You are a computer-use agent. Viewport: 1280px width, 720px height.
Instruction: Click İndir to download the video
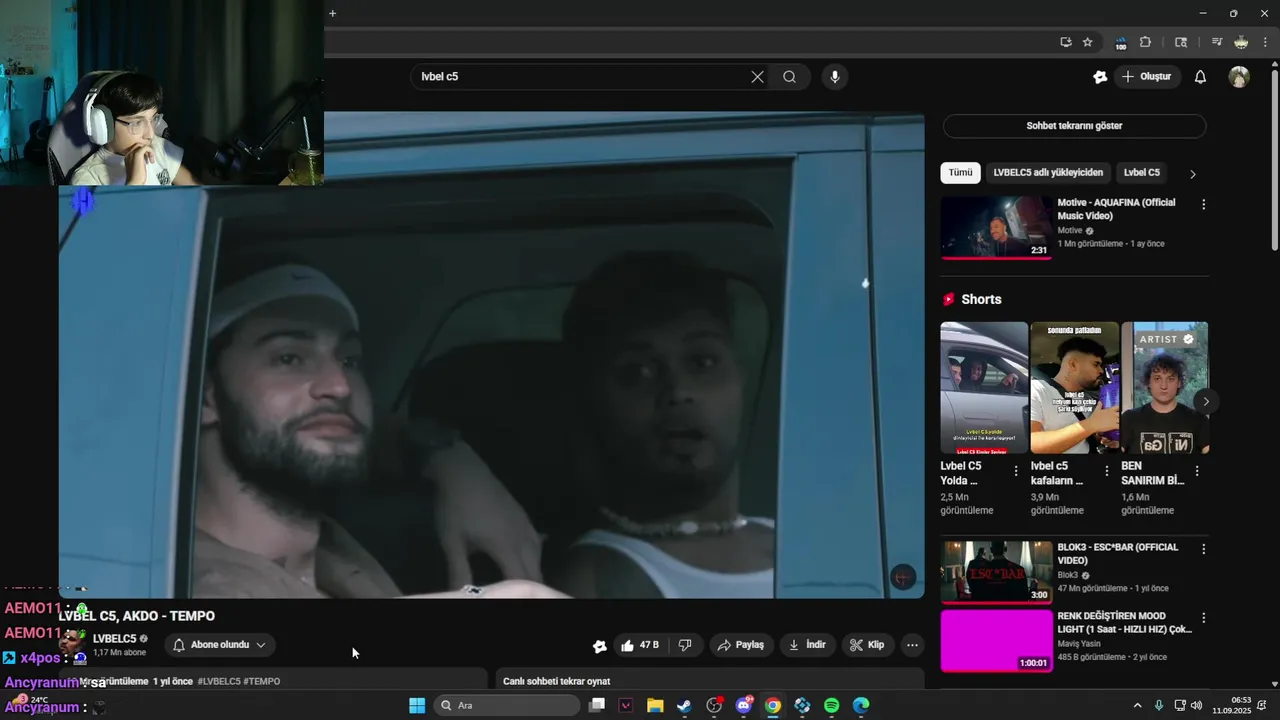pos(807,645)
